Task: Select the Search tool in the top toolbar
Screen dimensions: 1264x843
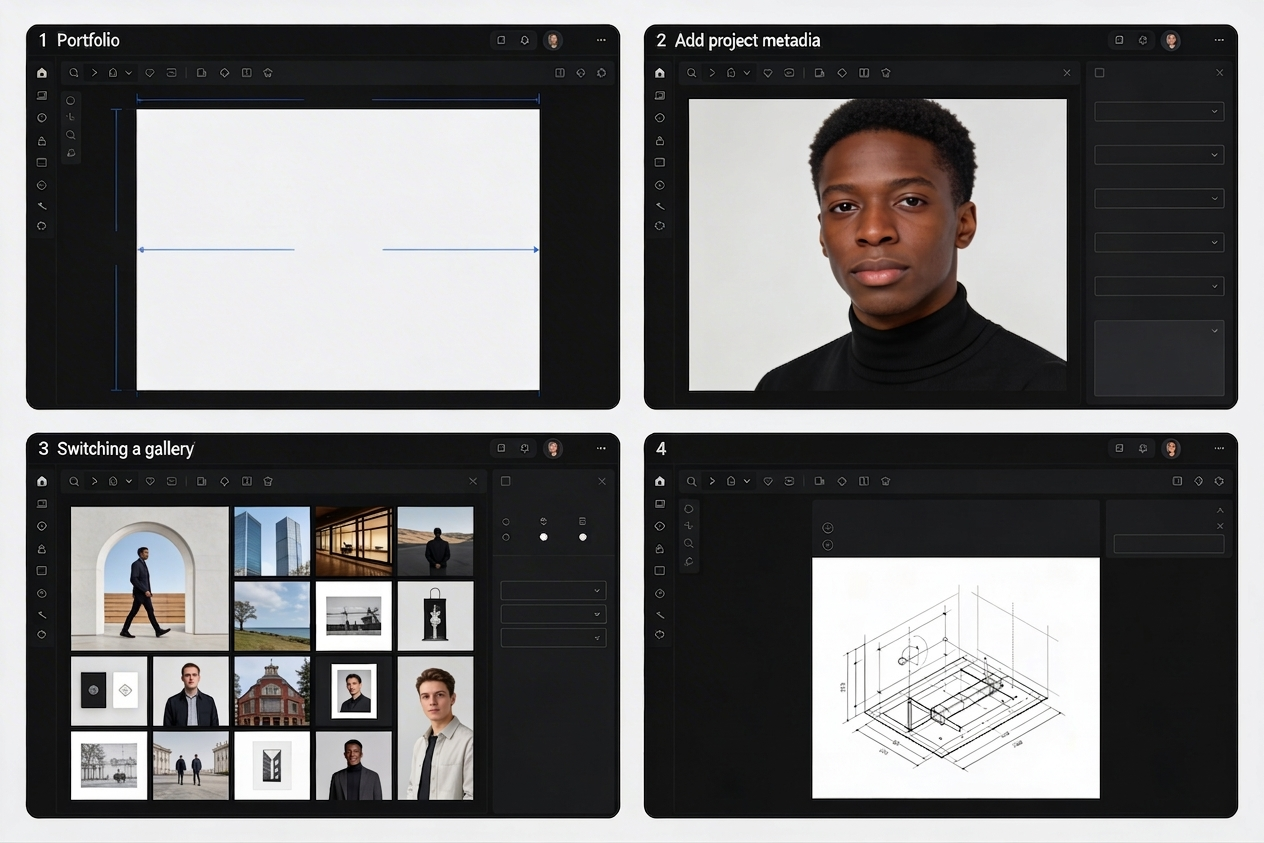Action: coord(73,72)
